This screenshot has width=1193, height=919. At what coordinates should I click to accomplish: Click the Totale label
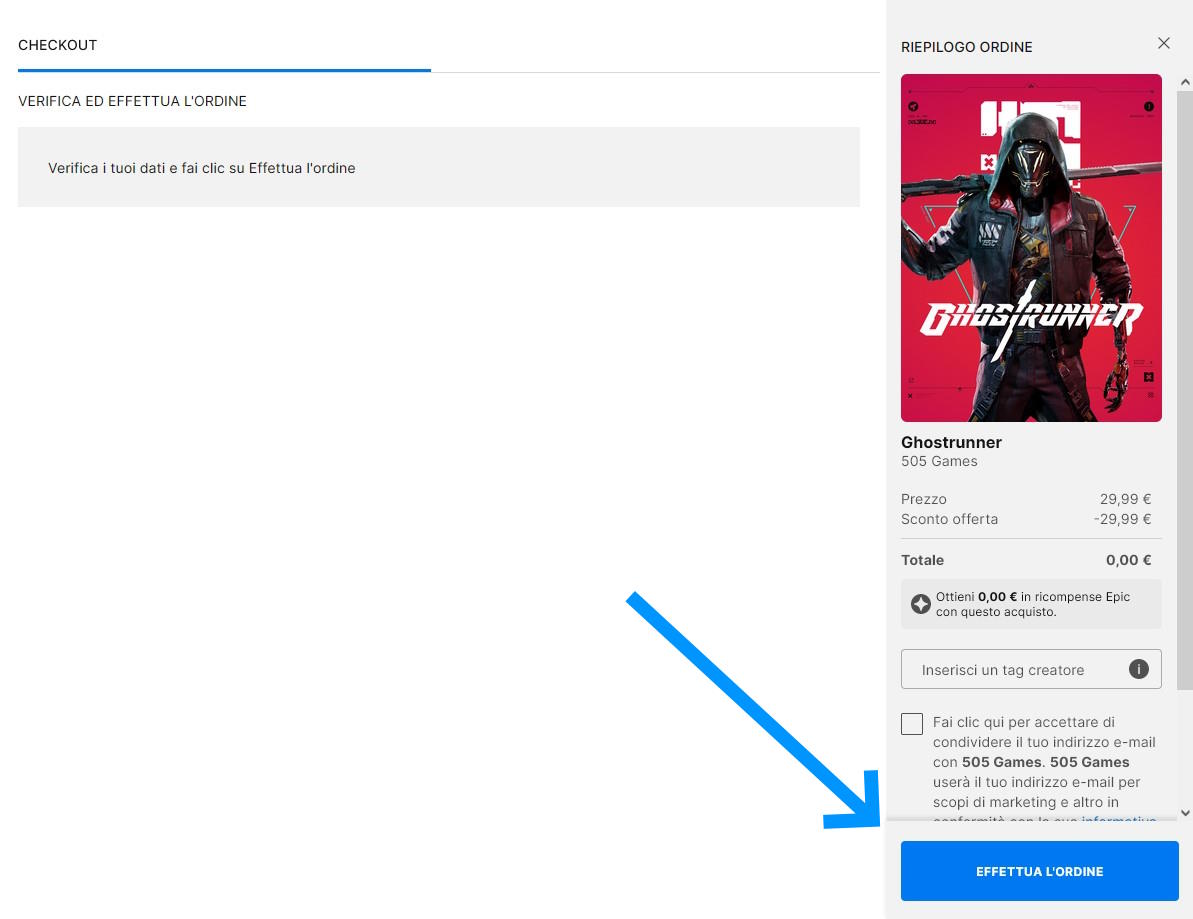pos(922,560)
